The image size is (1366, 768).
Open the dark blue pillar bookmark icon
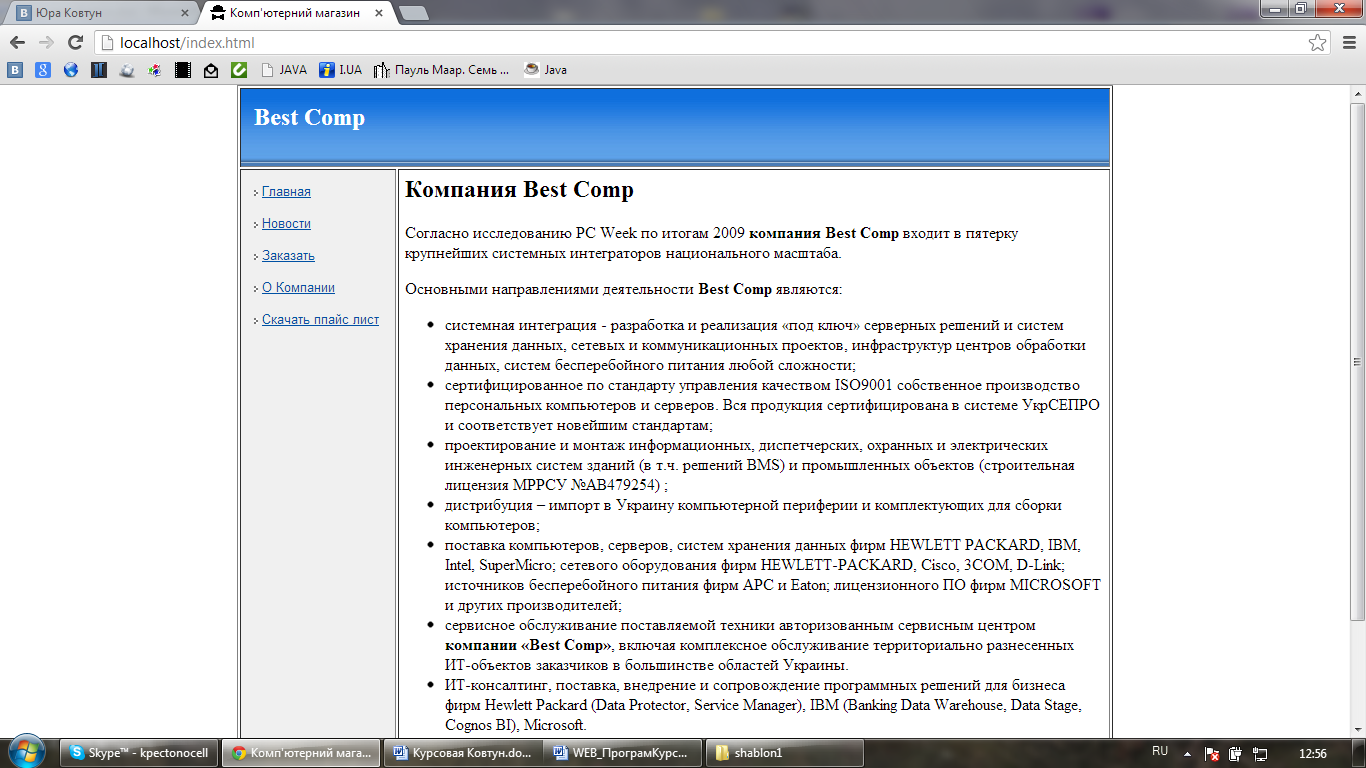coord(99,70)
